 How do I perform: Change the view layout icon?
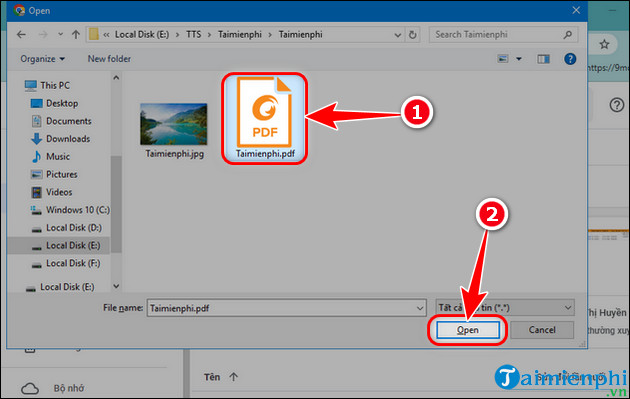tap(503, 59)
